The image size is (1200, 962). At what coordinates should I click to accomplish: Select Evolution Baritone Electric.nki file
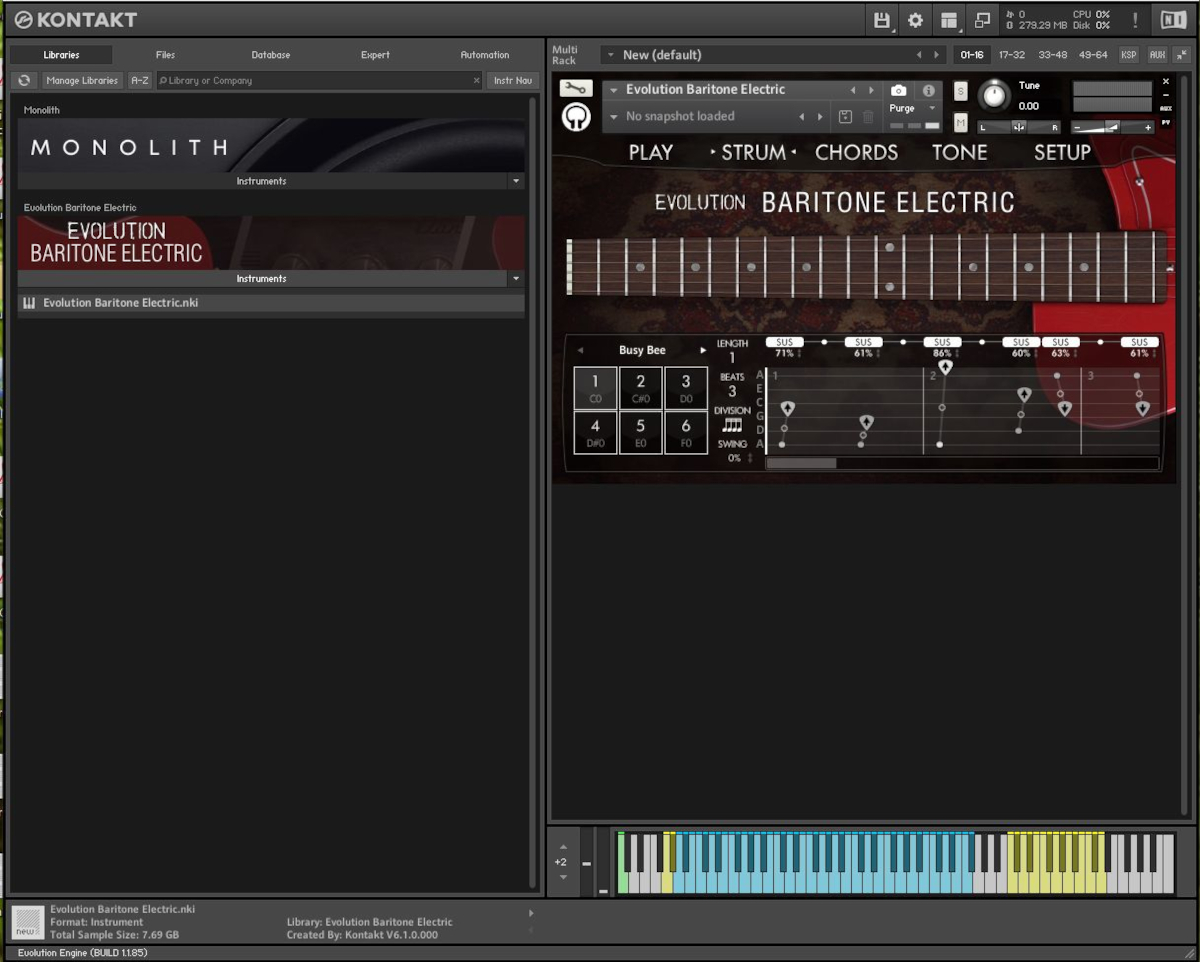(x=270, y=302)
